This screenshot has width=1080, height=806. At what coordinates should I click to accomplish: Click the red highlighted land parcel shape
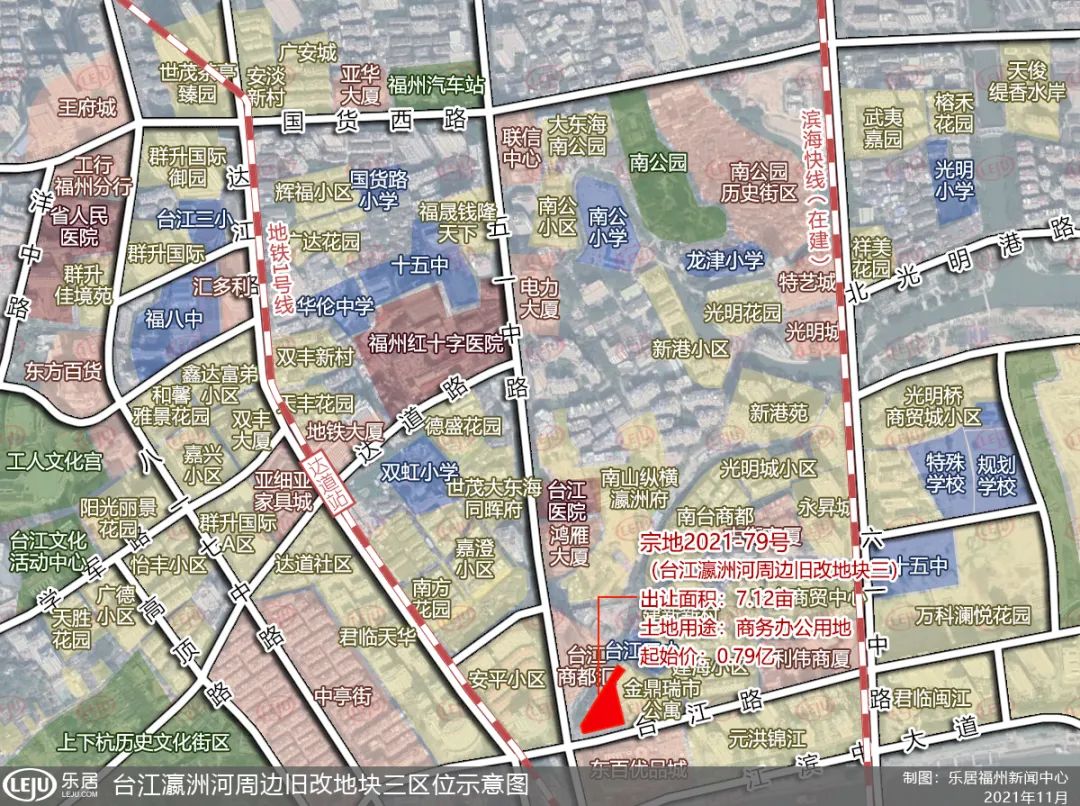(604, 701)
